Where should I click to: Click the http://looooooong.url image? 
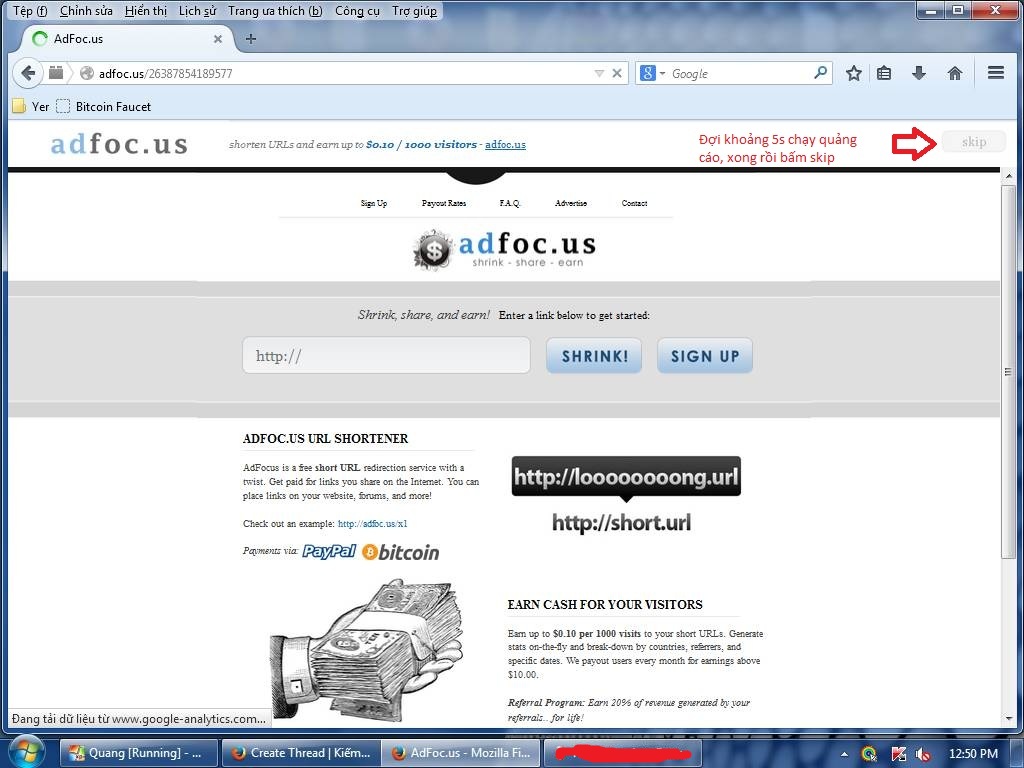[x=626, y=478]
